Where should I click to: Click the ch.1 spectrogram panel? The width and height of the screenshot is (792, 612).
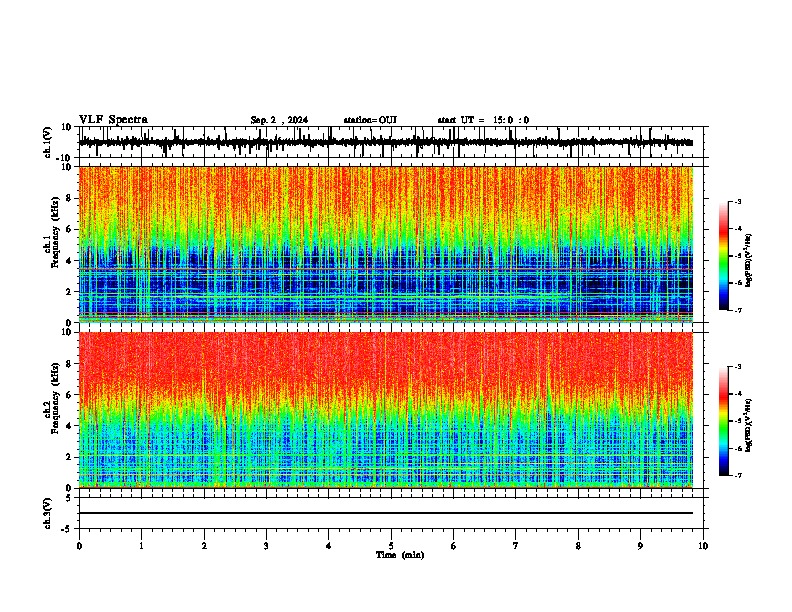coord(386,244)
